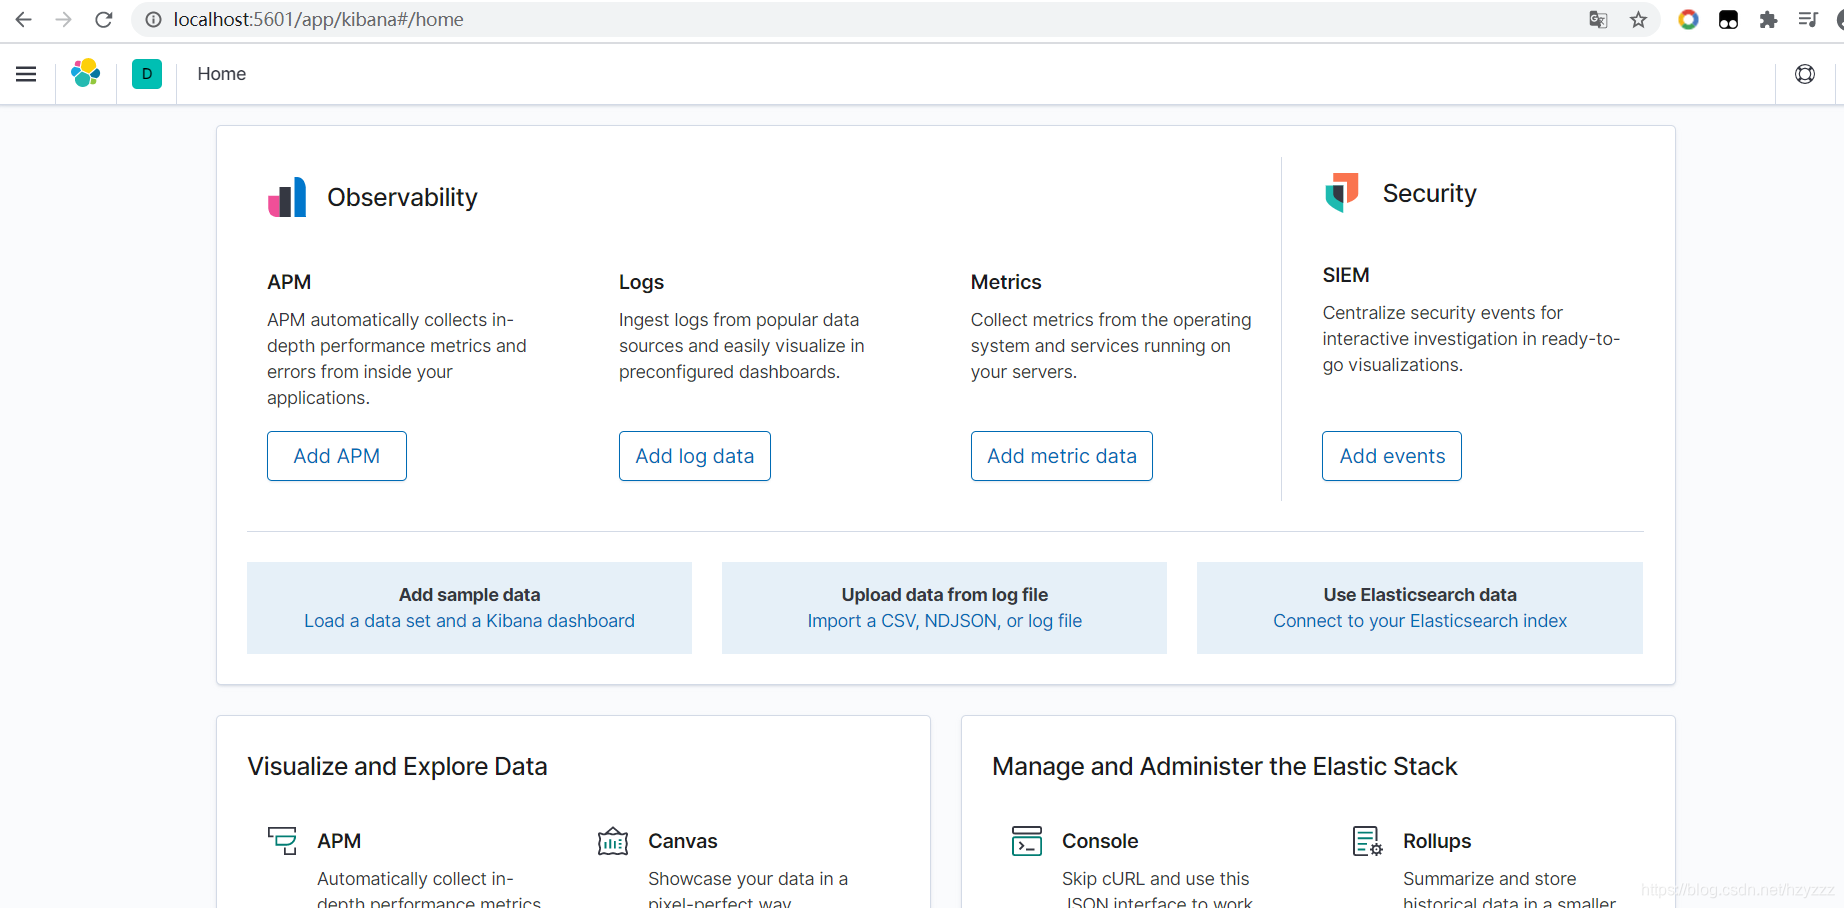This screenshot has height=908, width=1844.
Task: Click the translate page icon
Action: pyautogui.click(x=1598, y=20)
